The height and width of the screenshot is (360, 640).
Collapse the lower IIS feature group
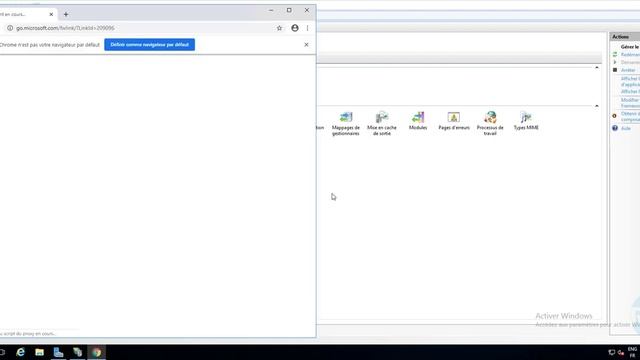pyautogui.click(x=596, y=106)
